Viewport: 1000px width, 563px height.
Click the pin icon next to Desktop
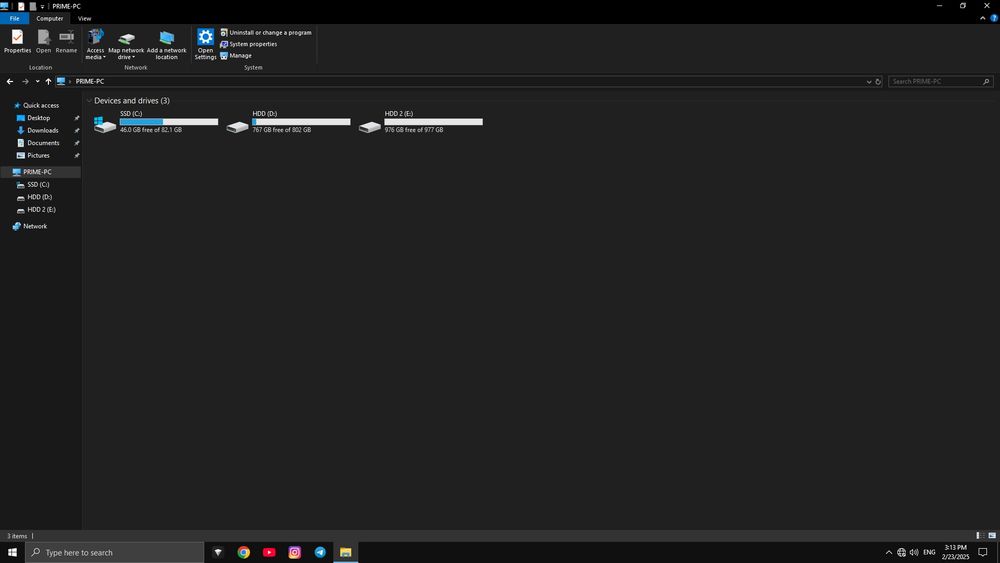pyautogui.click(x=77, y=118)
